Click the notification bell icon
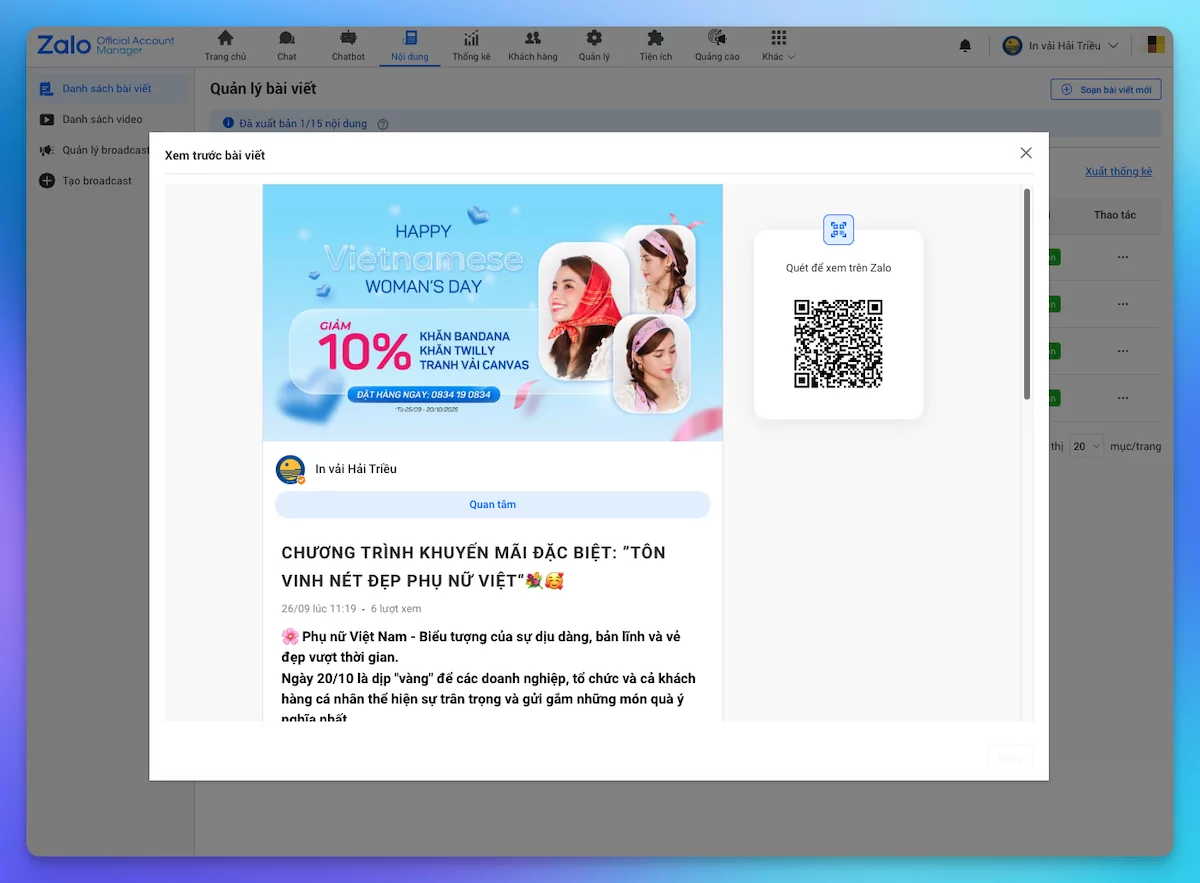The image size is (1200, 883). point(965,46)
